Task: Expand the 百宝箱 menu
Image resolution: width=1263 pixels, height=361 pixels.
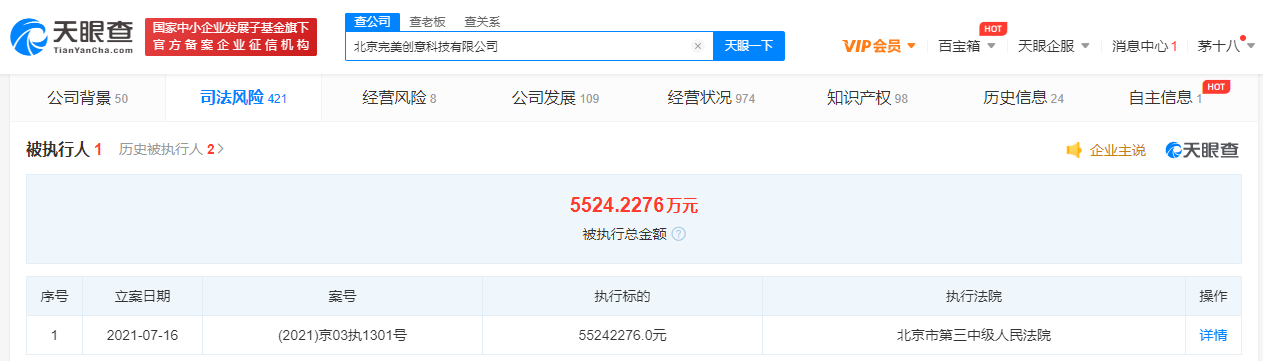Action: tap(967, 46)
